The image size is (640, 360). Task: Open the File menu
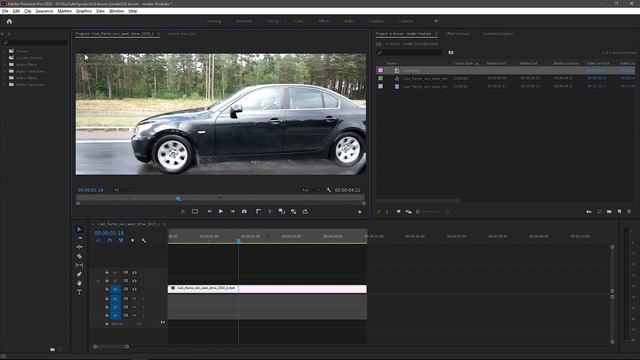5,11
